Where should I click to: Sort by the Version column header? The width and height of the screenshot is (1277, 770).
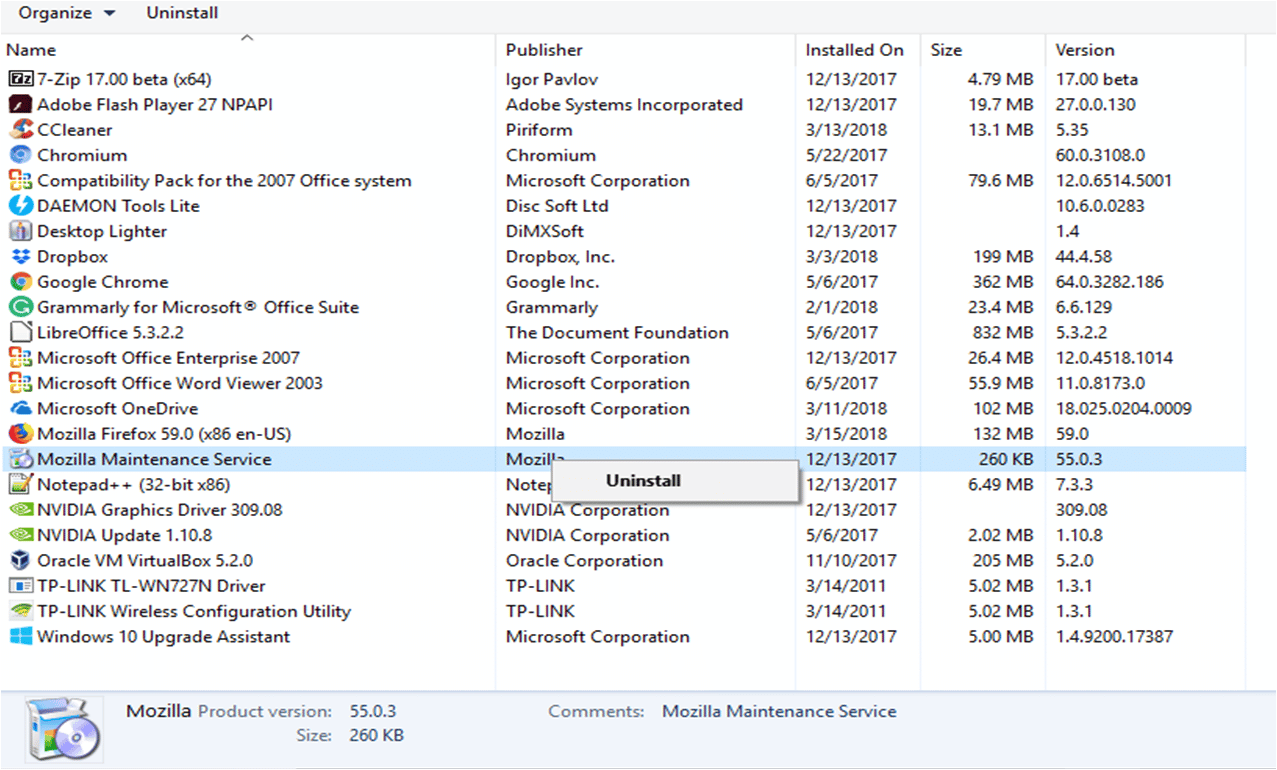click(x=1085, y=50)
